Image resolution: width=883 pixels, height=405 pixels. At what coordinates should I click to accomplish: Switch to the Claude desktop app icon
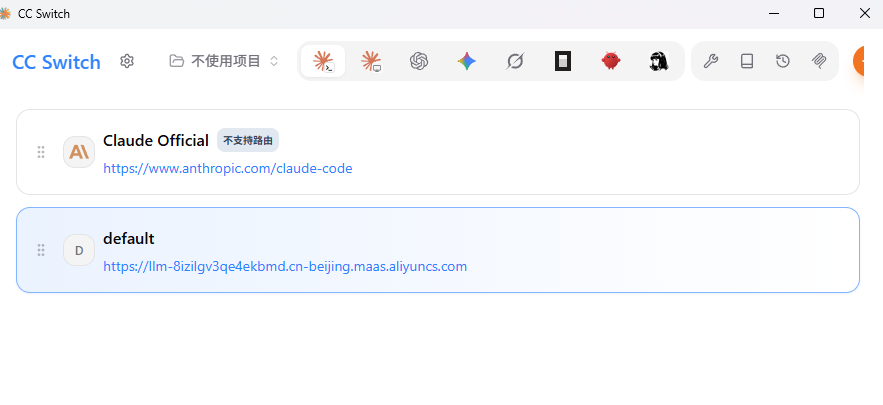click(371, 61)
